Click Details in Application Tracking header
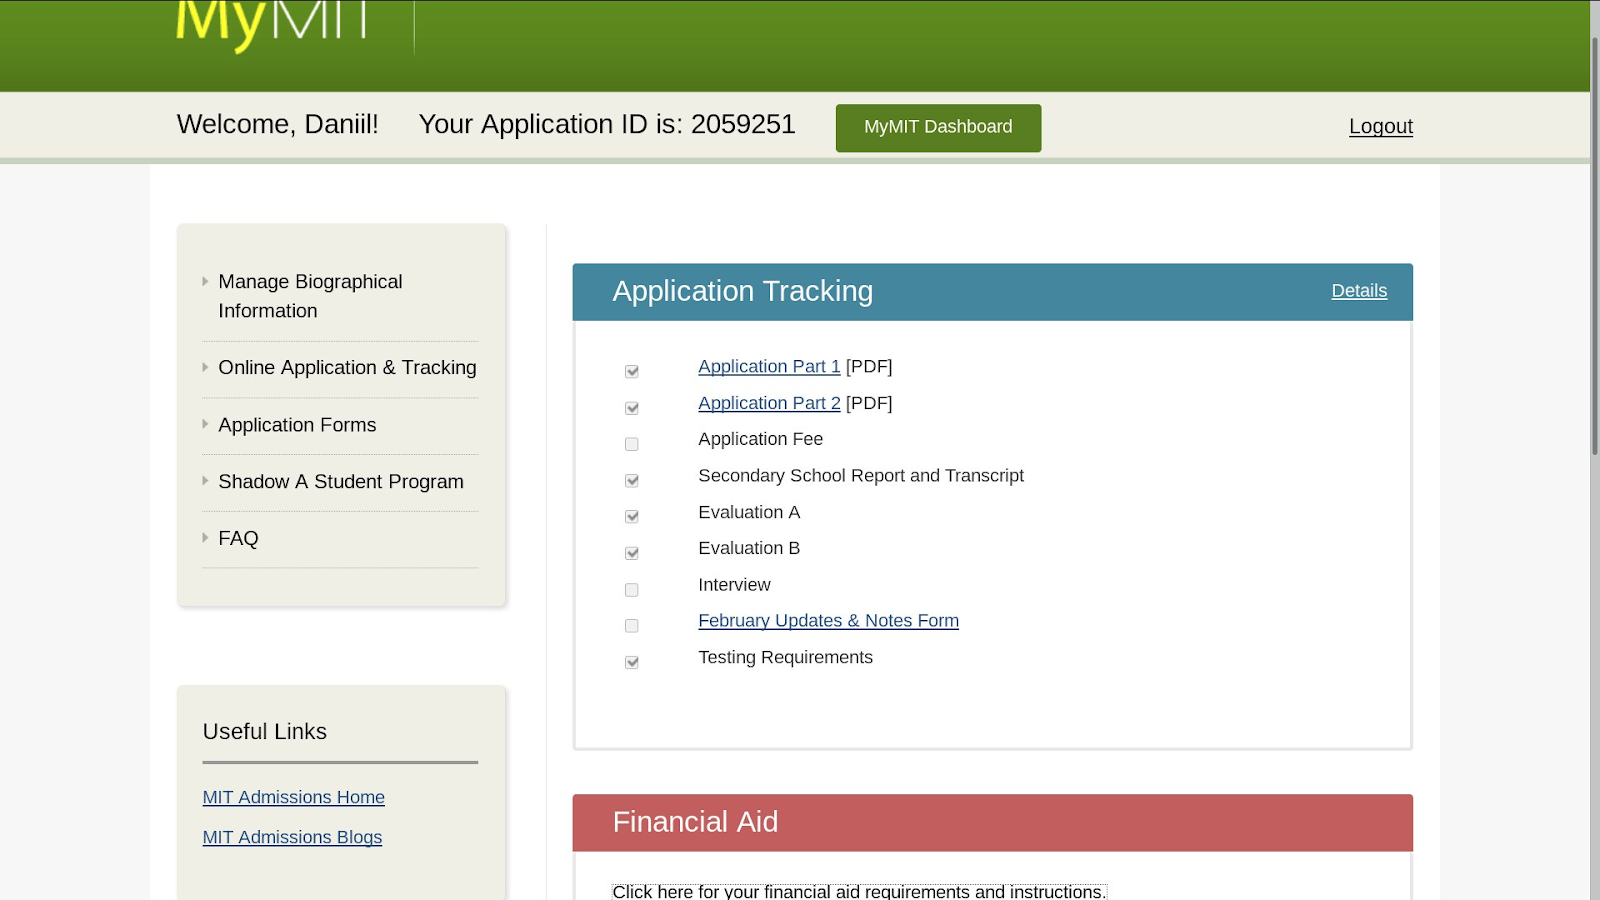Screen dimensions: 1600x900 click(1359, 291)
